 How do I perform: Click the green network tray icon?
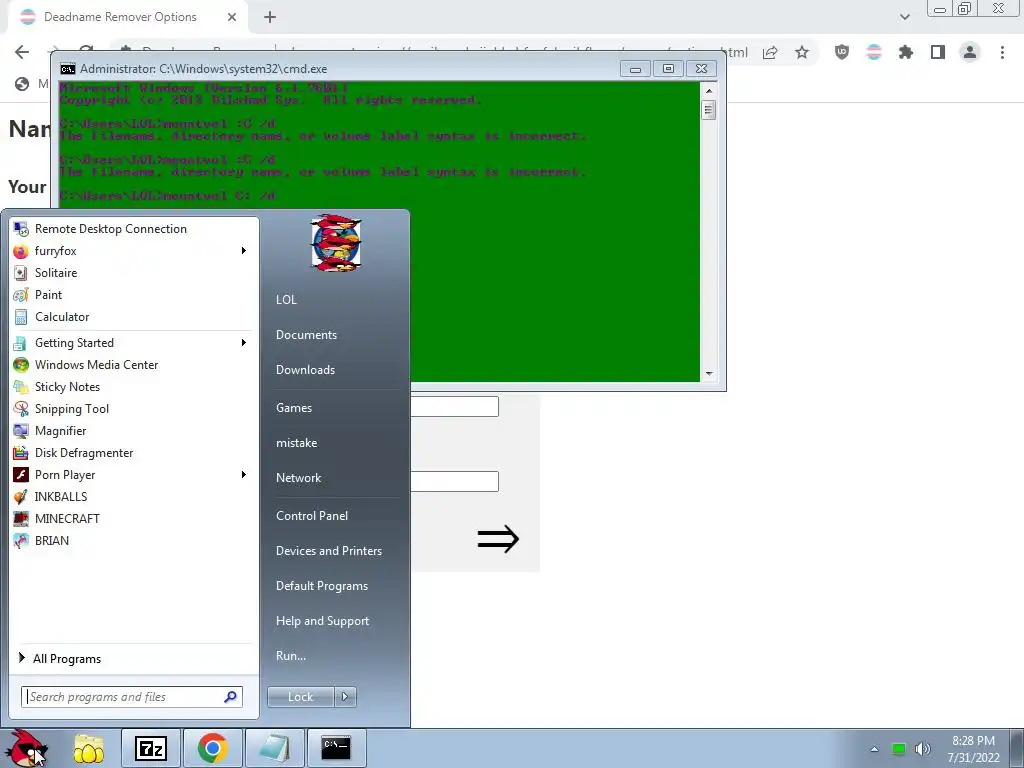pyautogui.click(x=899, y=749)
